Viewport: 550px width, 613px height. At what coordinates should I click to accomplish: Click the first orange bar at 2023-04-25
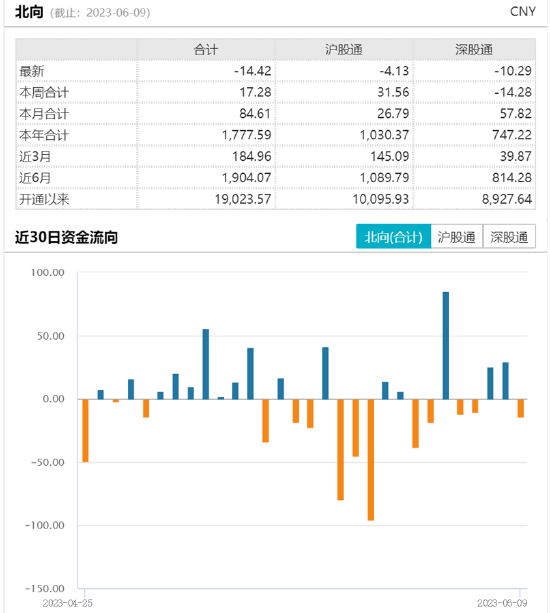coord(85,430)
